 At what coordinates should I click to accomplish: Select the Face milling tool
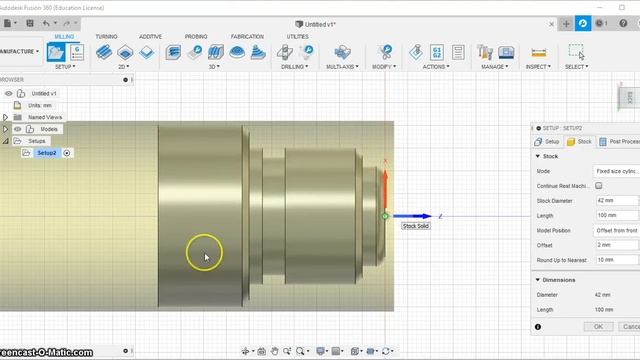point(147,52)
